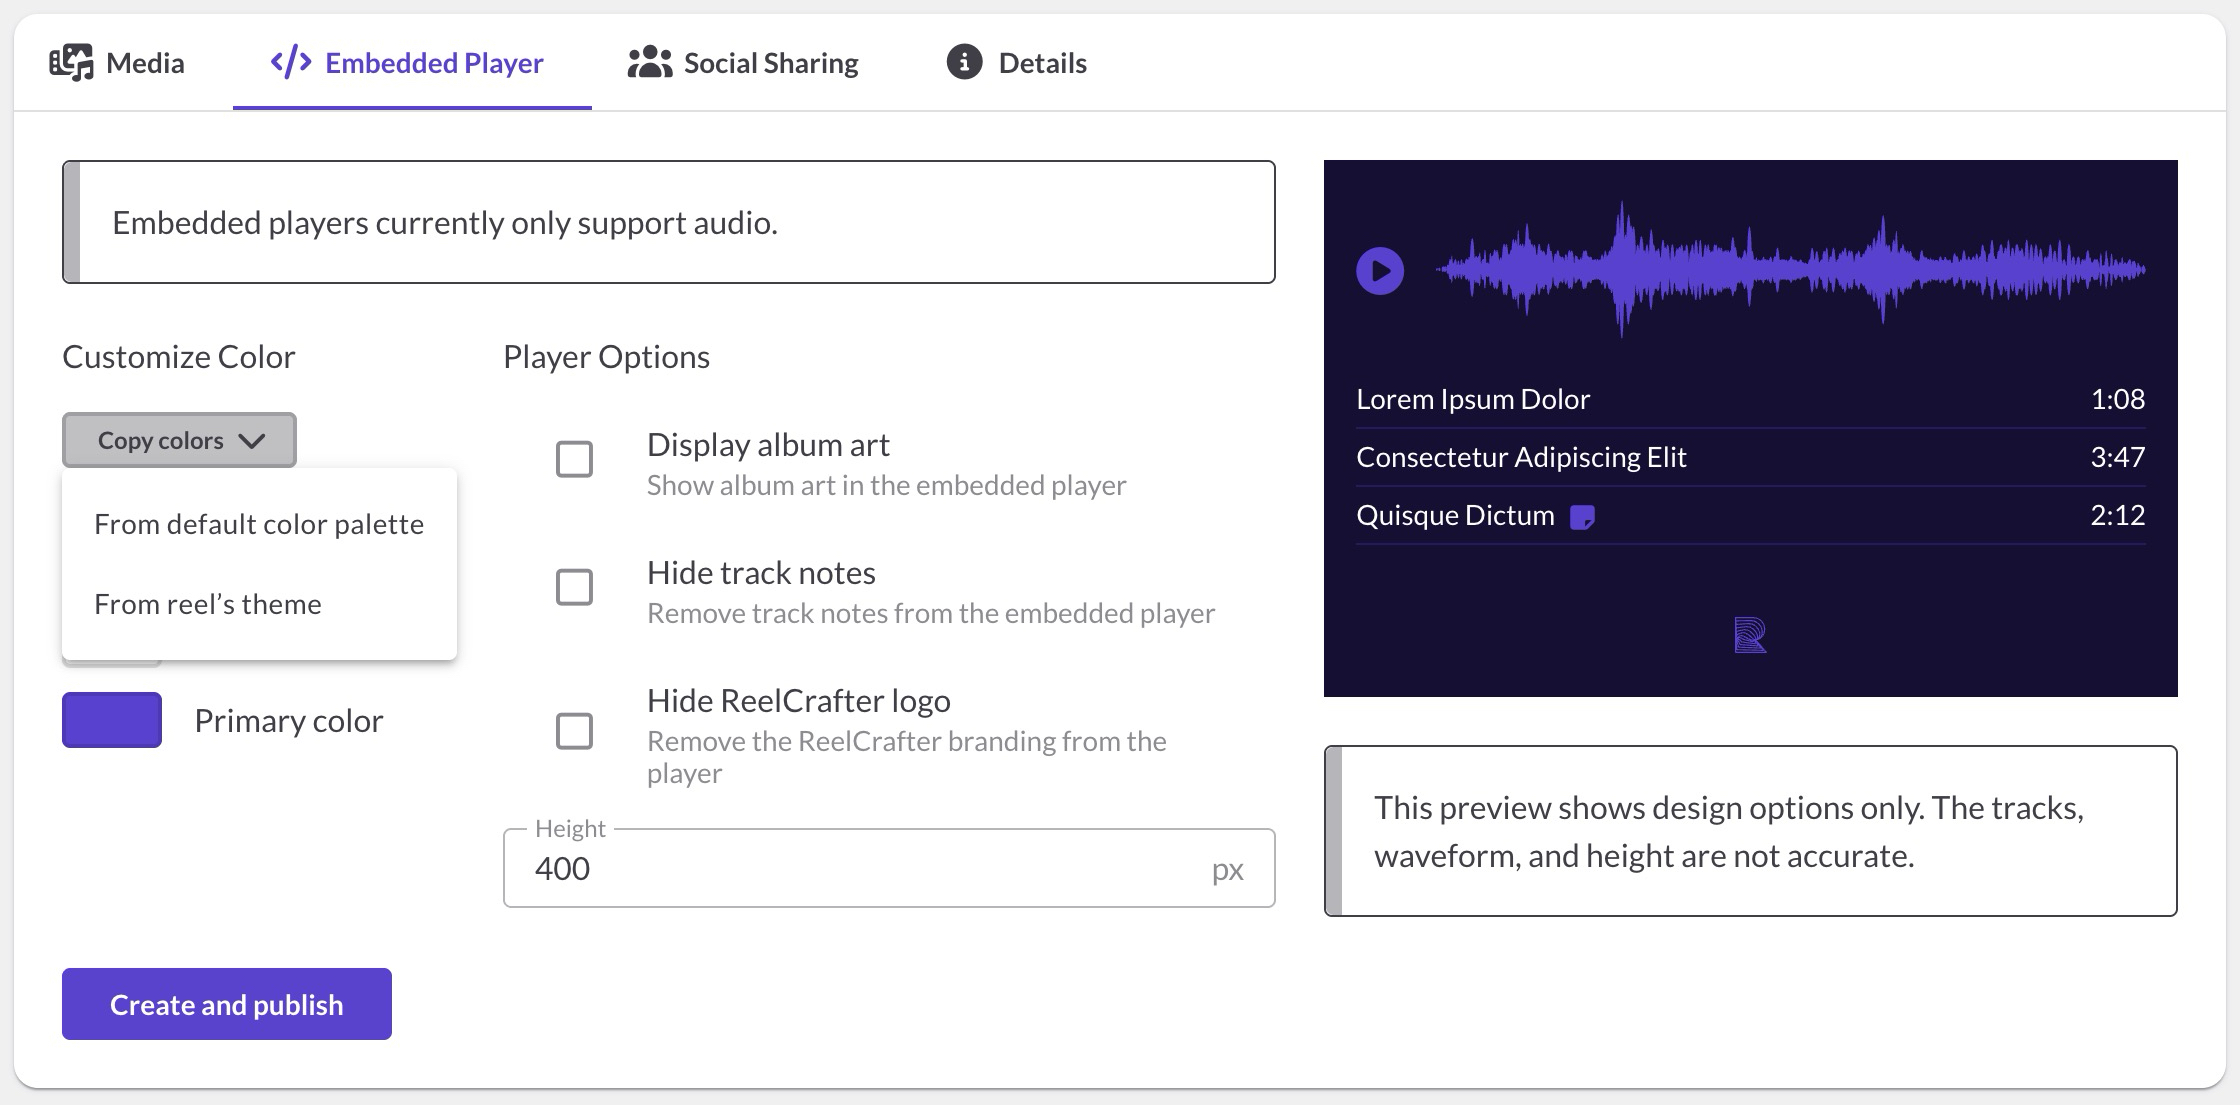Collapse the Copy colors dropdown
This screenshot has width=2240, height=1105.
coord(180,440)
